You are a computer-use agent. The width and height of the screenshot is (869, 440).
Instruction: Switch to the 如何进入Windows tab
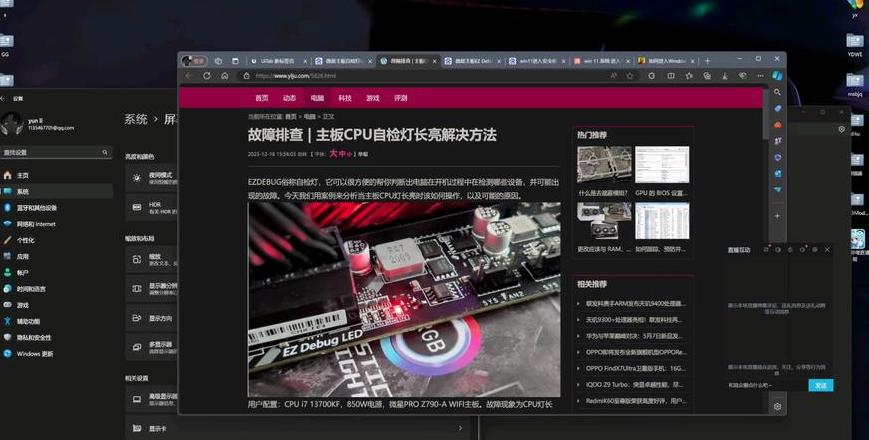point(667,61)
